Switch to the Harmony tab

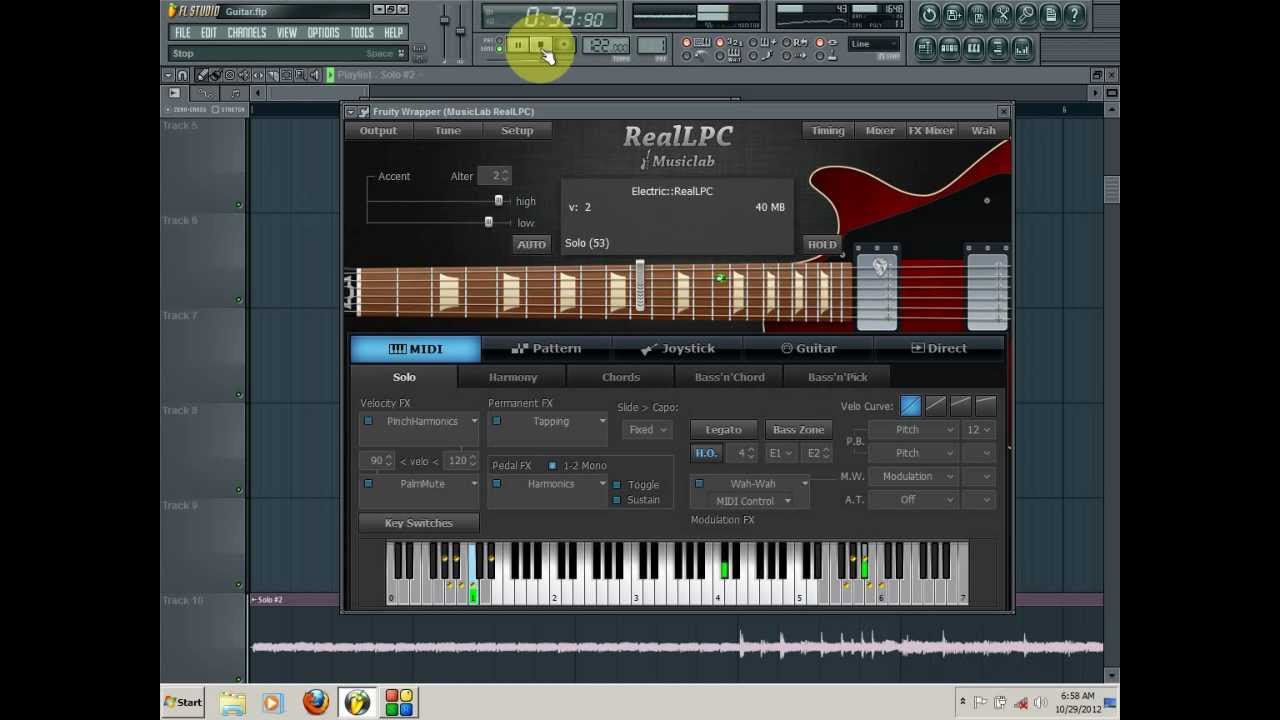pyautogui.click(x=513, y=377)
